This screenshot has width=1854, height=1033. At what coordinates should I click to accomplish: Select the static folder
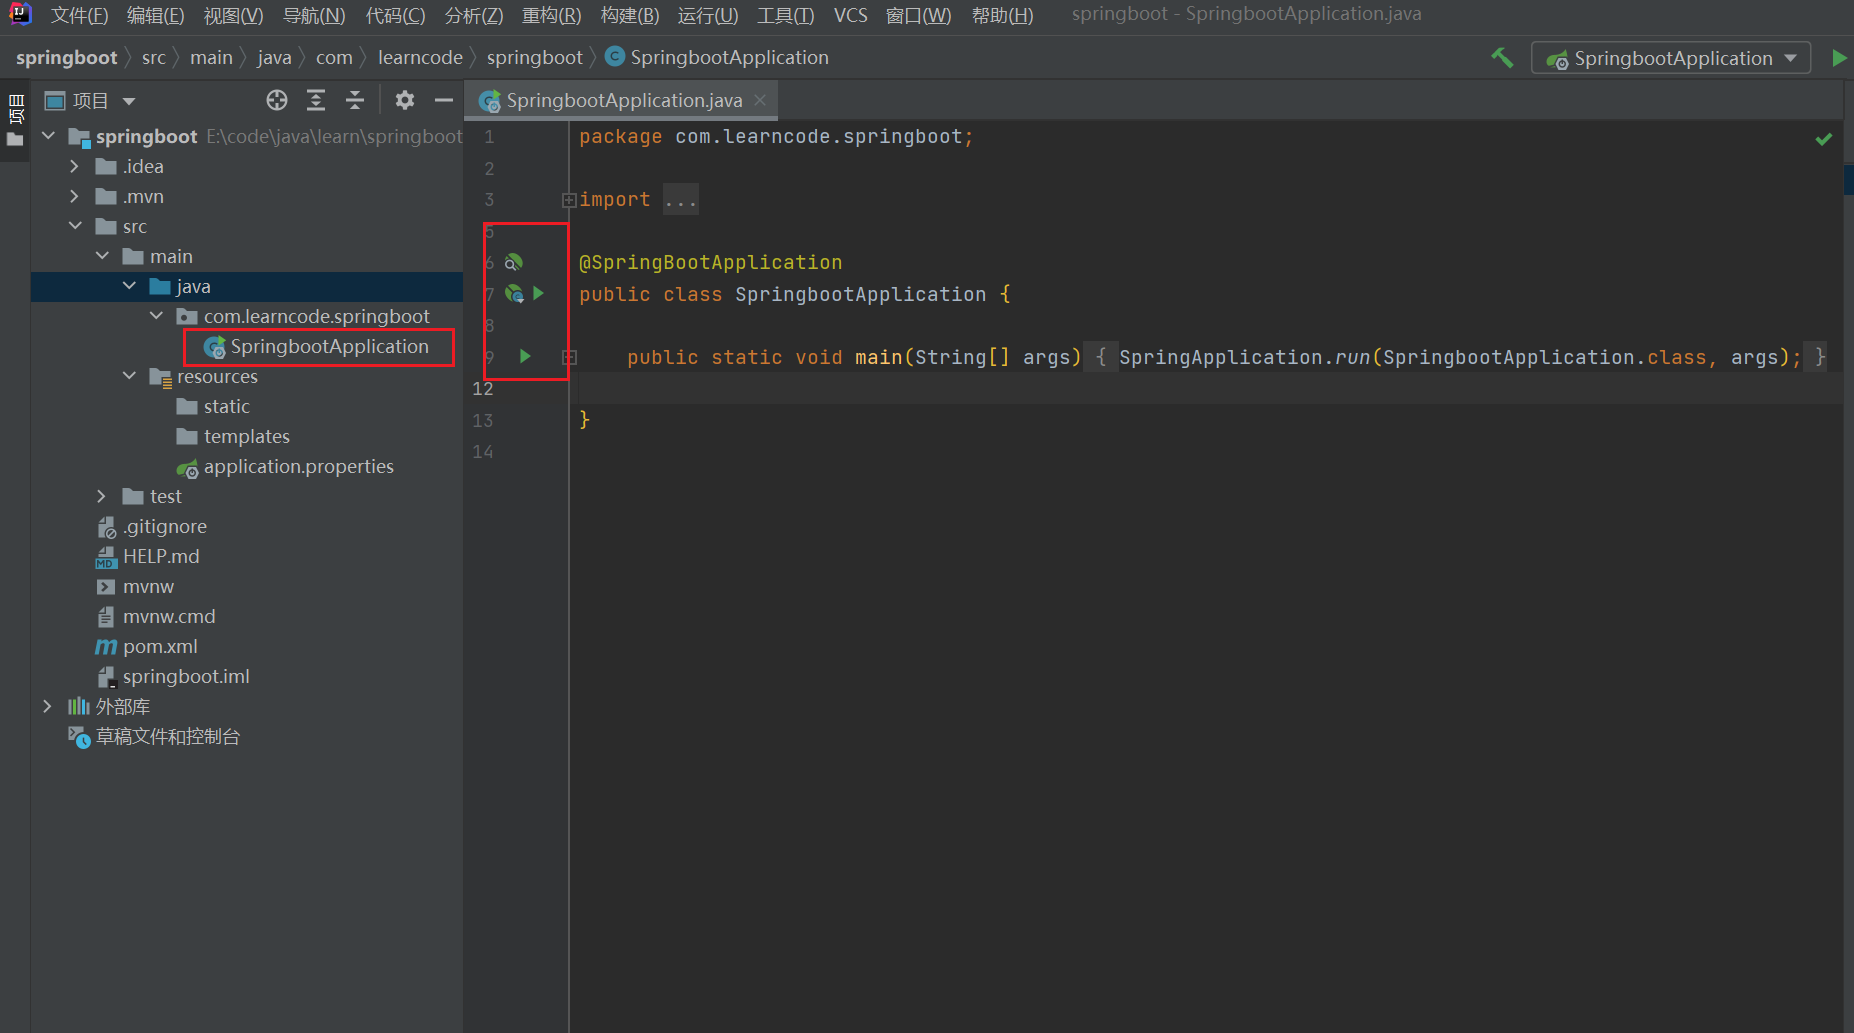(x=213, y=406)
